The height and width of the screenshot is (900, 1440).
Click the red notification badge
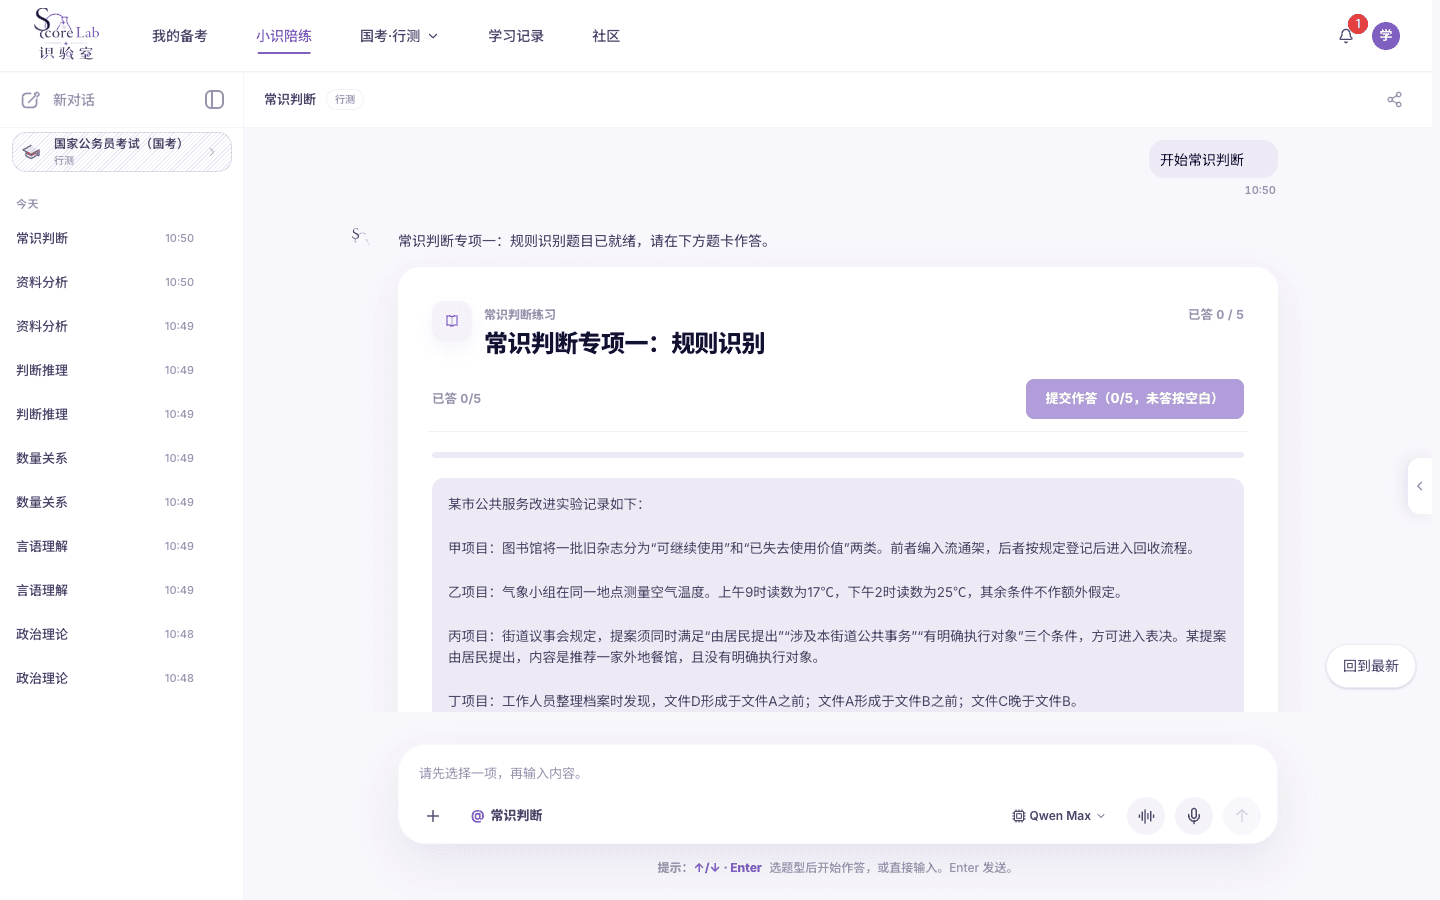(x=1357, y=24)
